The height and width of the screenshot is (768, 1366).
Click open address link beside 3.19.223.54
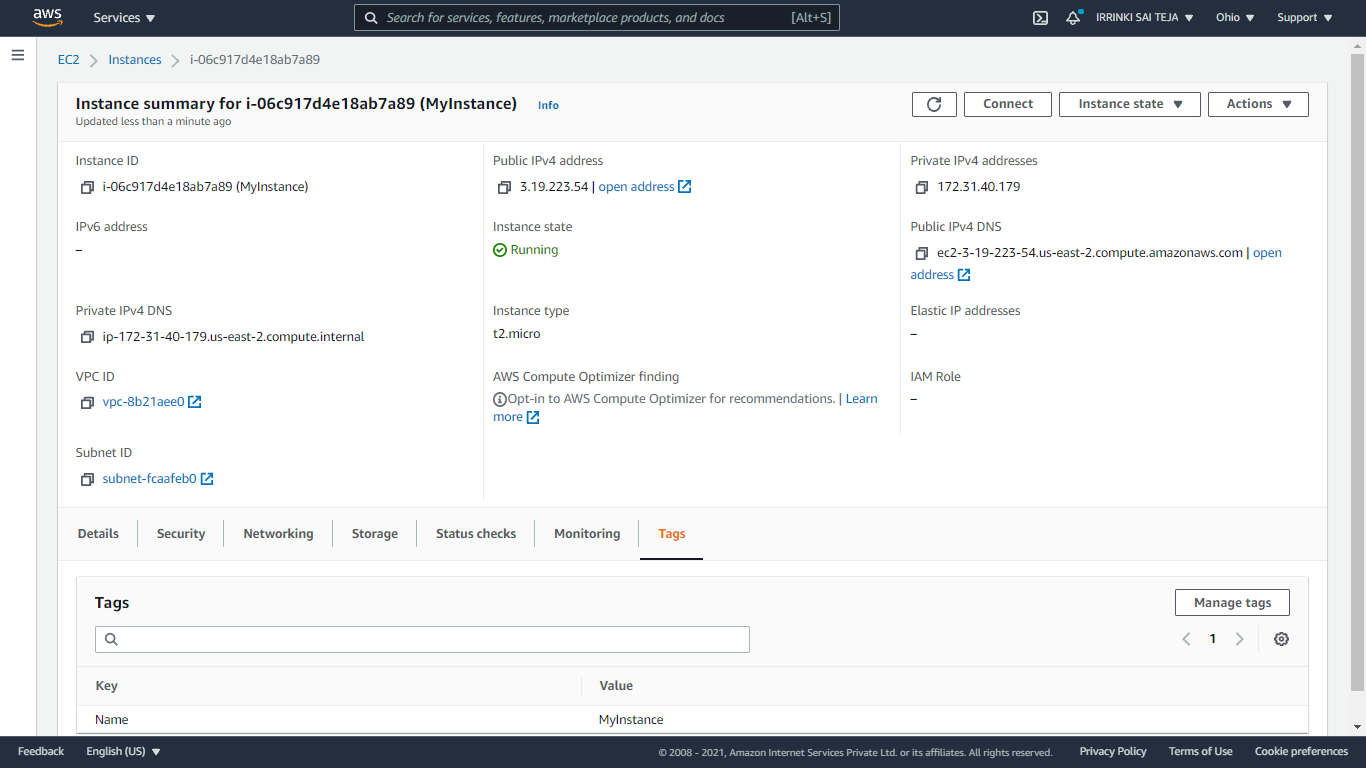(x=636, y=187)
